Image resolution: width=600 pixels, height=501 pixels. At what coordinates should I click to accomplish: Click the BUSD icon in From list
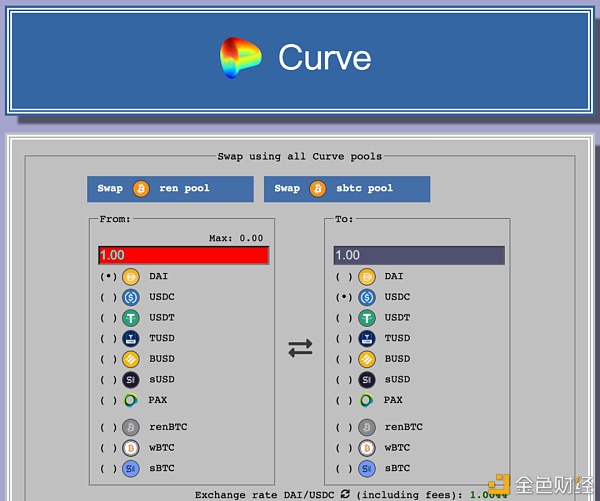click(x=131, y=359)
